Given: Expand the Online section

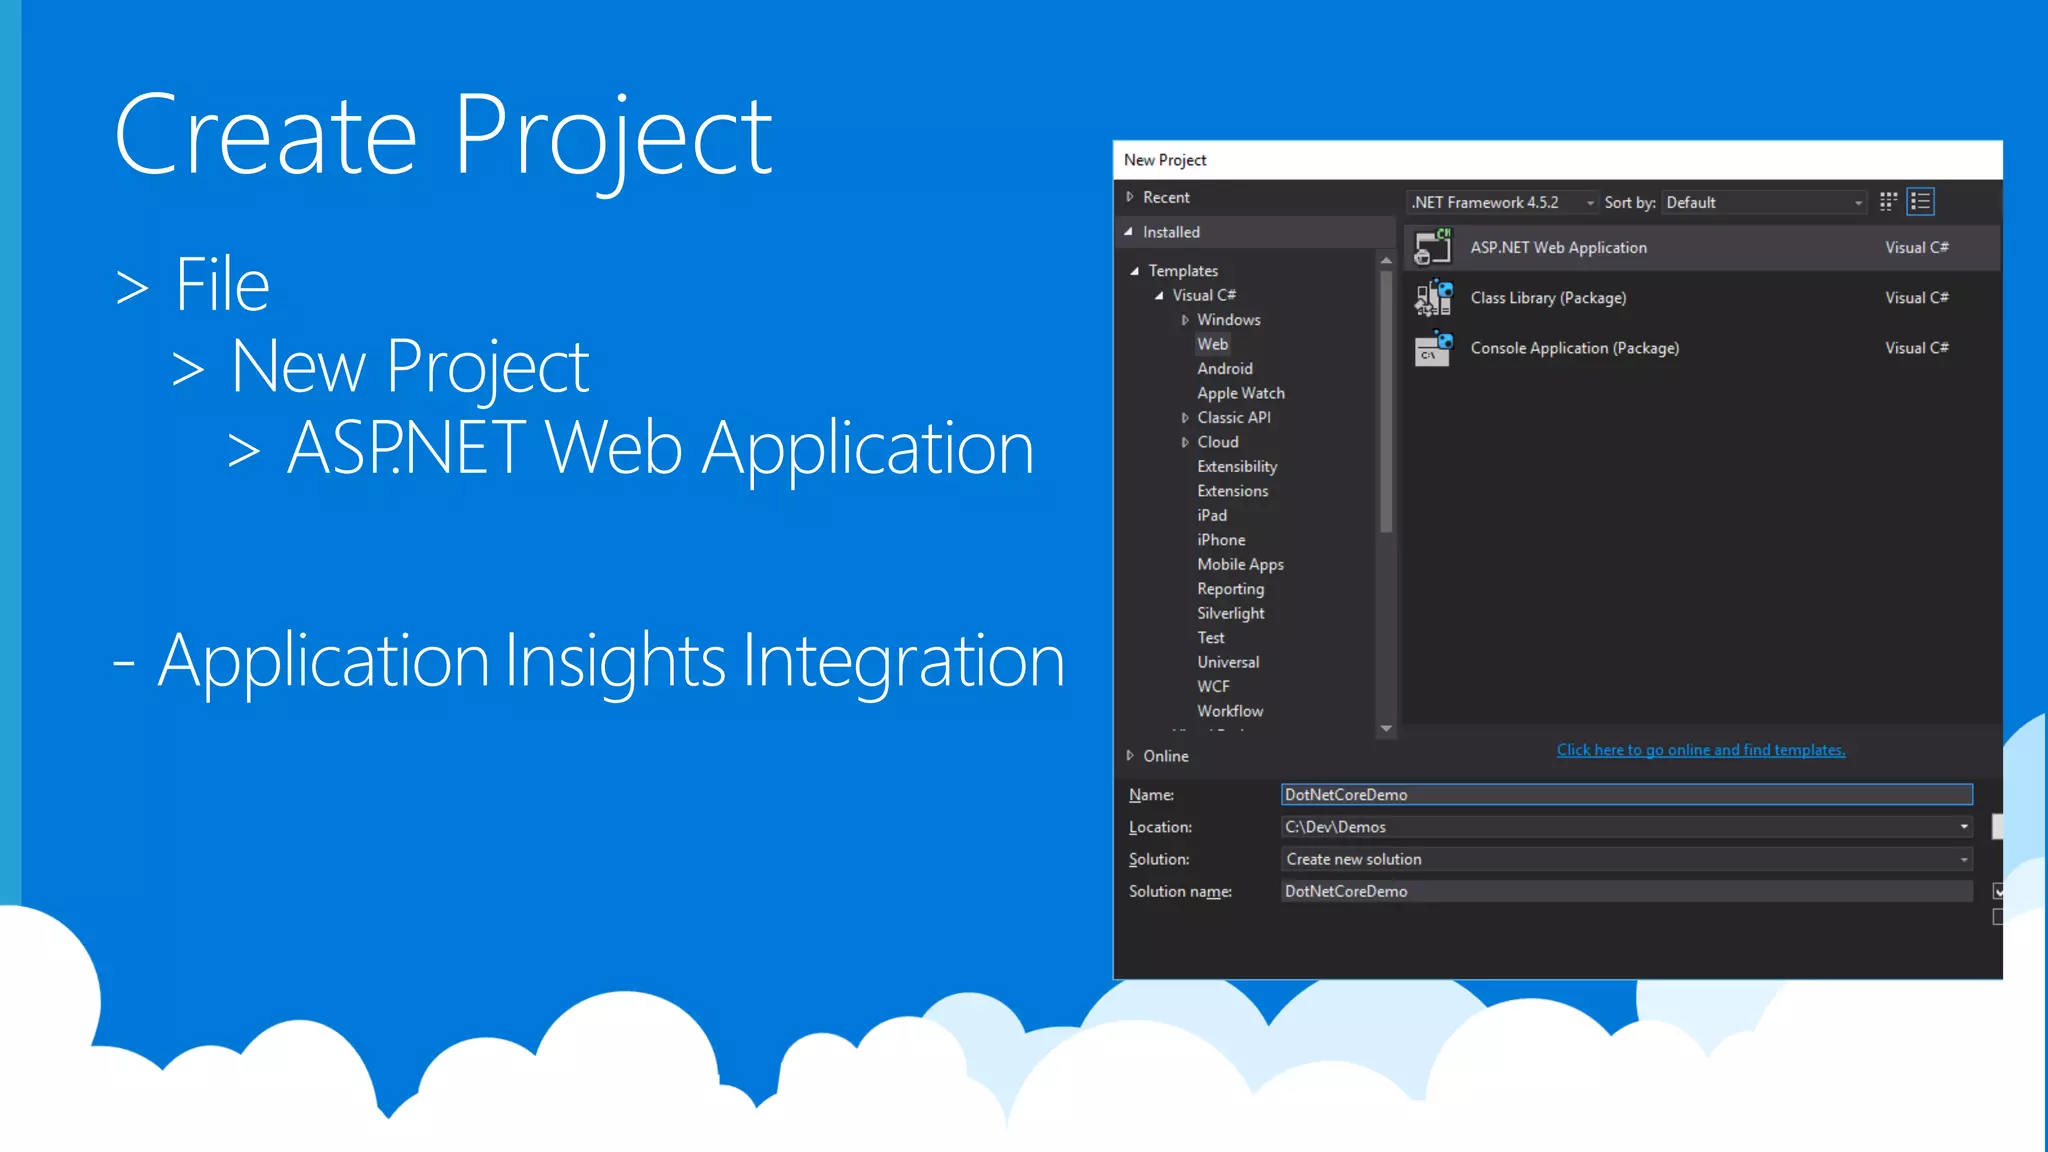Looking at the screenshot, I should tap(1130, 756).
